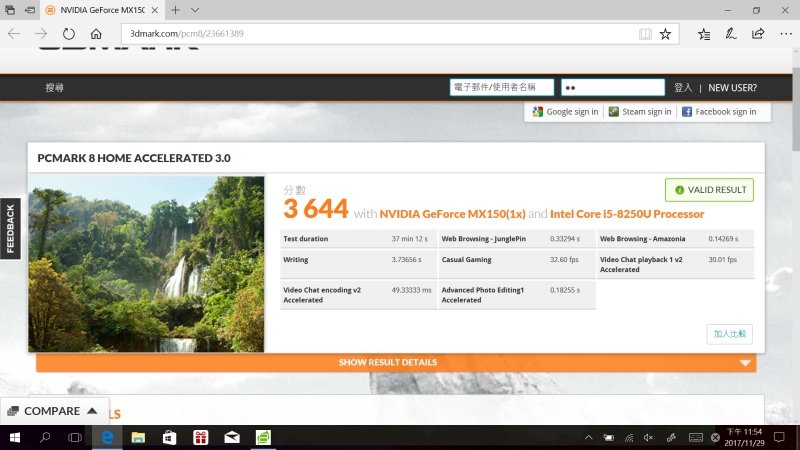Open browser settings and more menu
Screen dimensions: 800x450
point(786,34)
